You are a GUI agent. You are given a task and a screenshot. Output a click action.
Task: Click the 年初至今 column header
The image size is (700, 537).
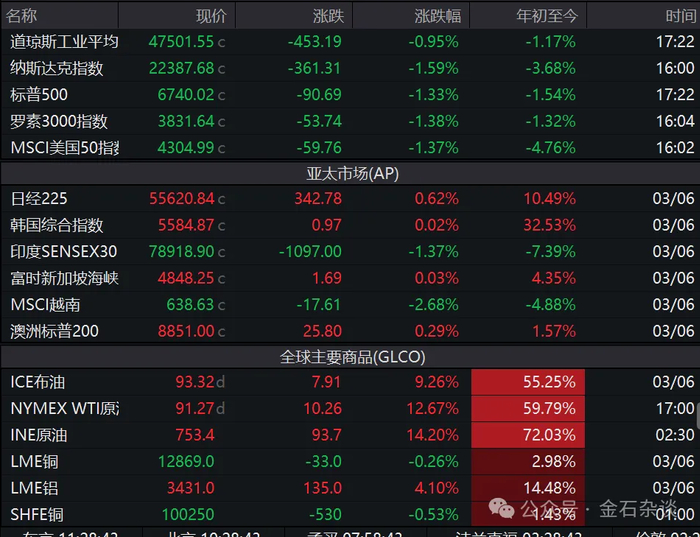pyautogui.click(x=546, y=16)
